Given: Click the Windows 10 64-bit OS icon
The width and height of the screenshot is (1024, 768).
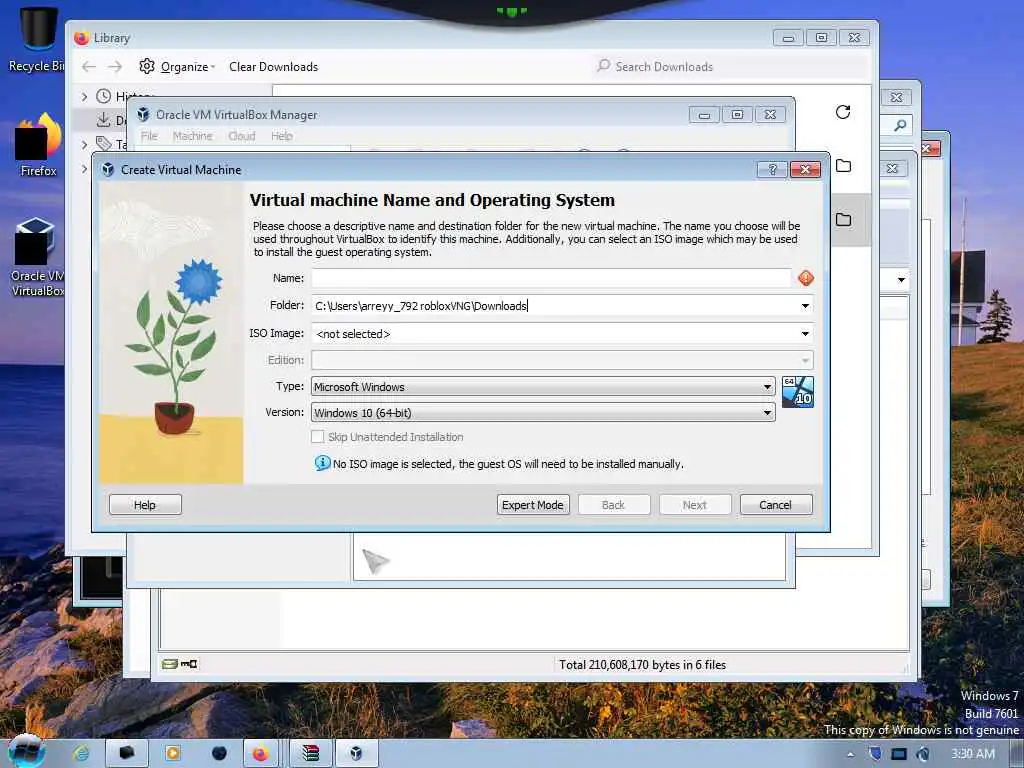Looking at the screenshot, I should point(797,392).
